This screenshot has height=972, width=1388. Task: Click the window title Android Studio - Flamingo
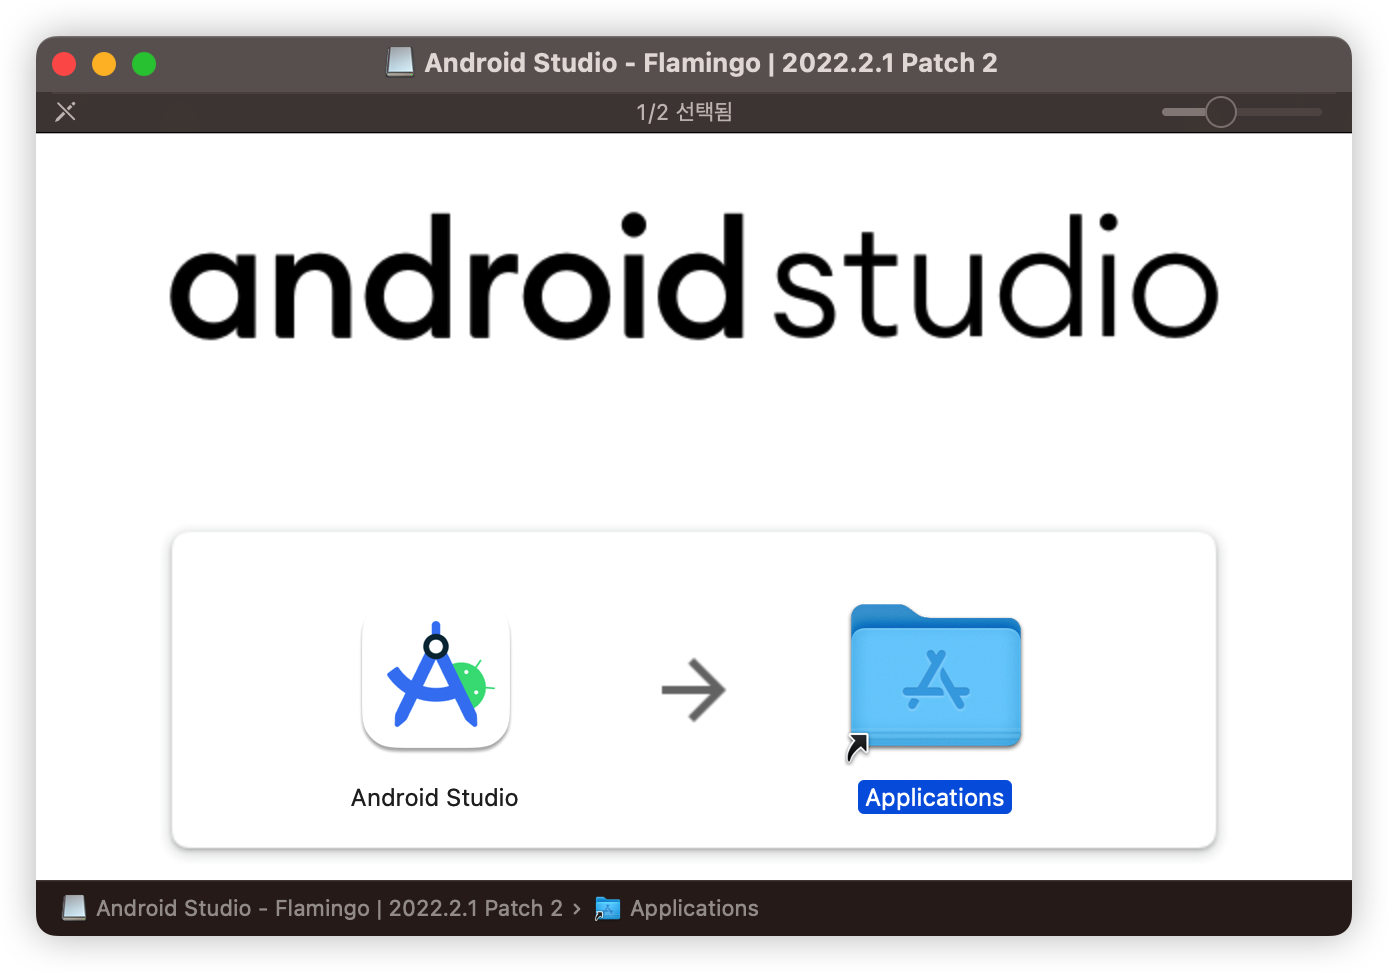click(710, 62)
